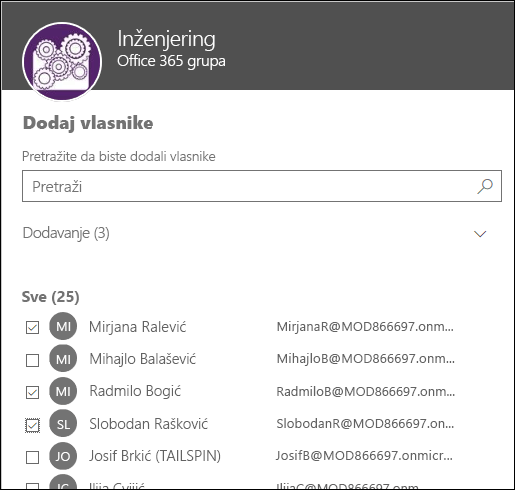Screen dimensions: 515x490
Task: Click Mihajlo Balašević's MI avatar
Action: (x=63, y=359)
